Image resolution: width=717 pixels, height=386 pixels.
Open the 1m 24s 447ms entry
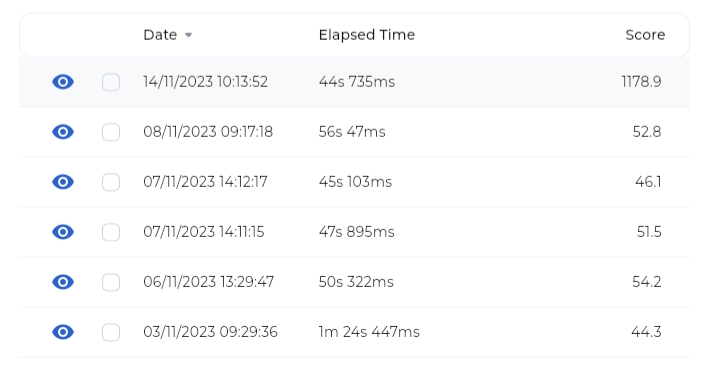point(369,332)
